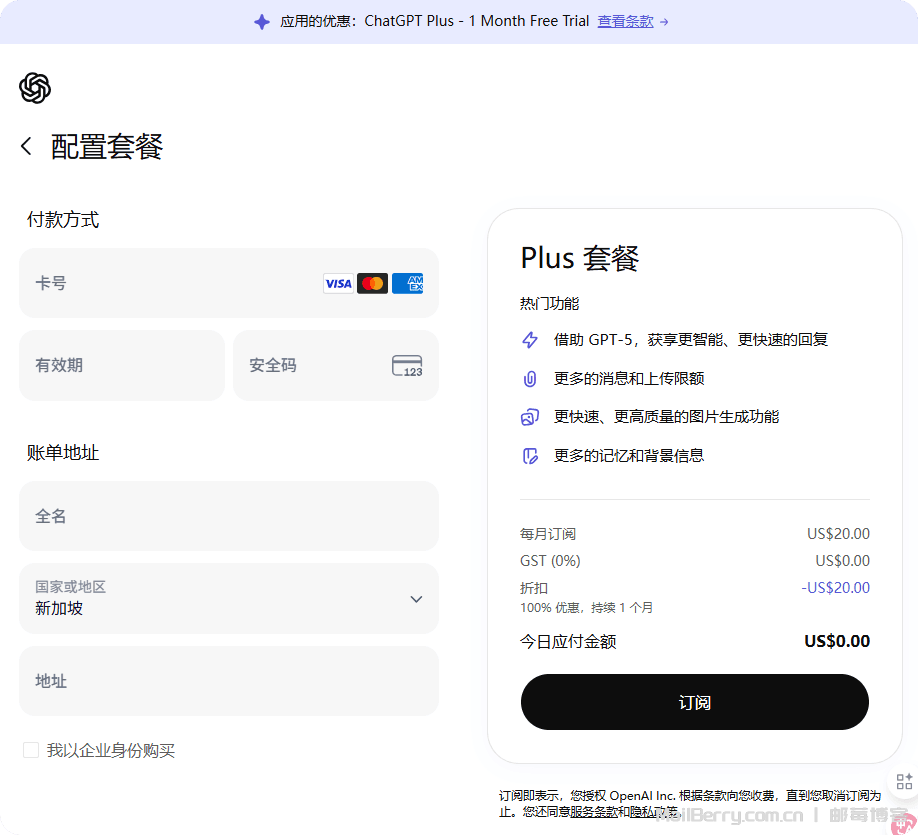Open the floating grid widget icon
This screenshot has height=835, width=918.
(x=904, y=782)
